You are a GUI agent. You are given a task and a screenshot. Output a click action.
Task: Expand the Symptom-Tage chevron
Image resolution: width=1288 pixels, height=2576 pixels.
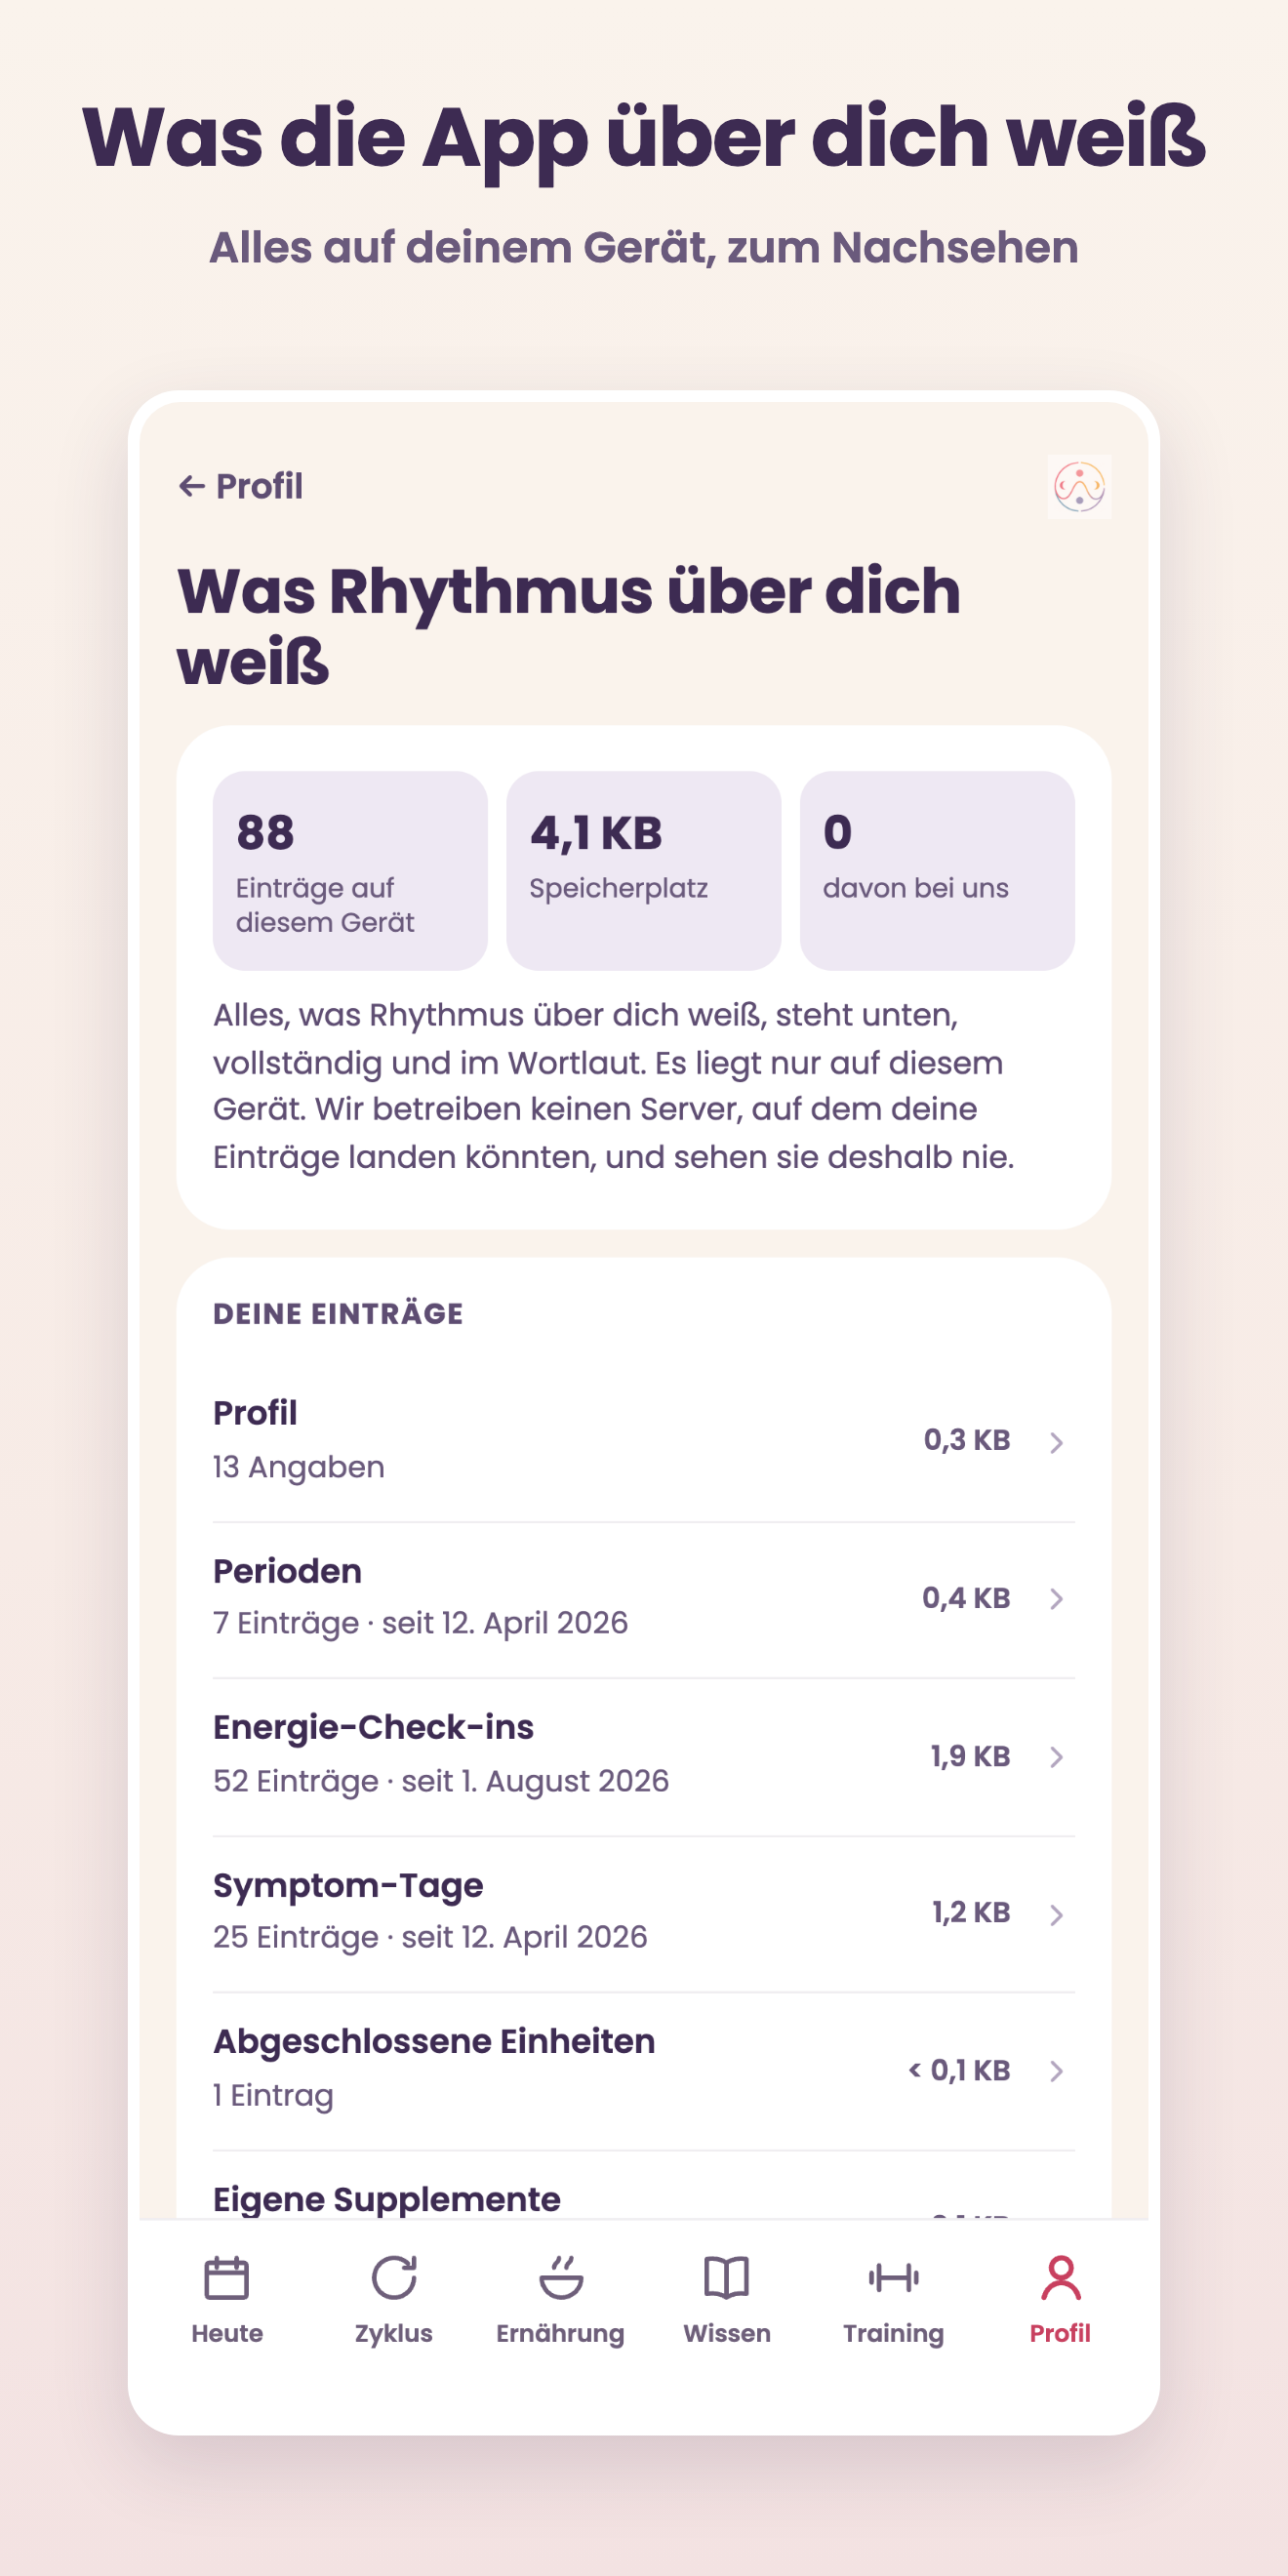click(1056, 1914)
